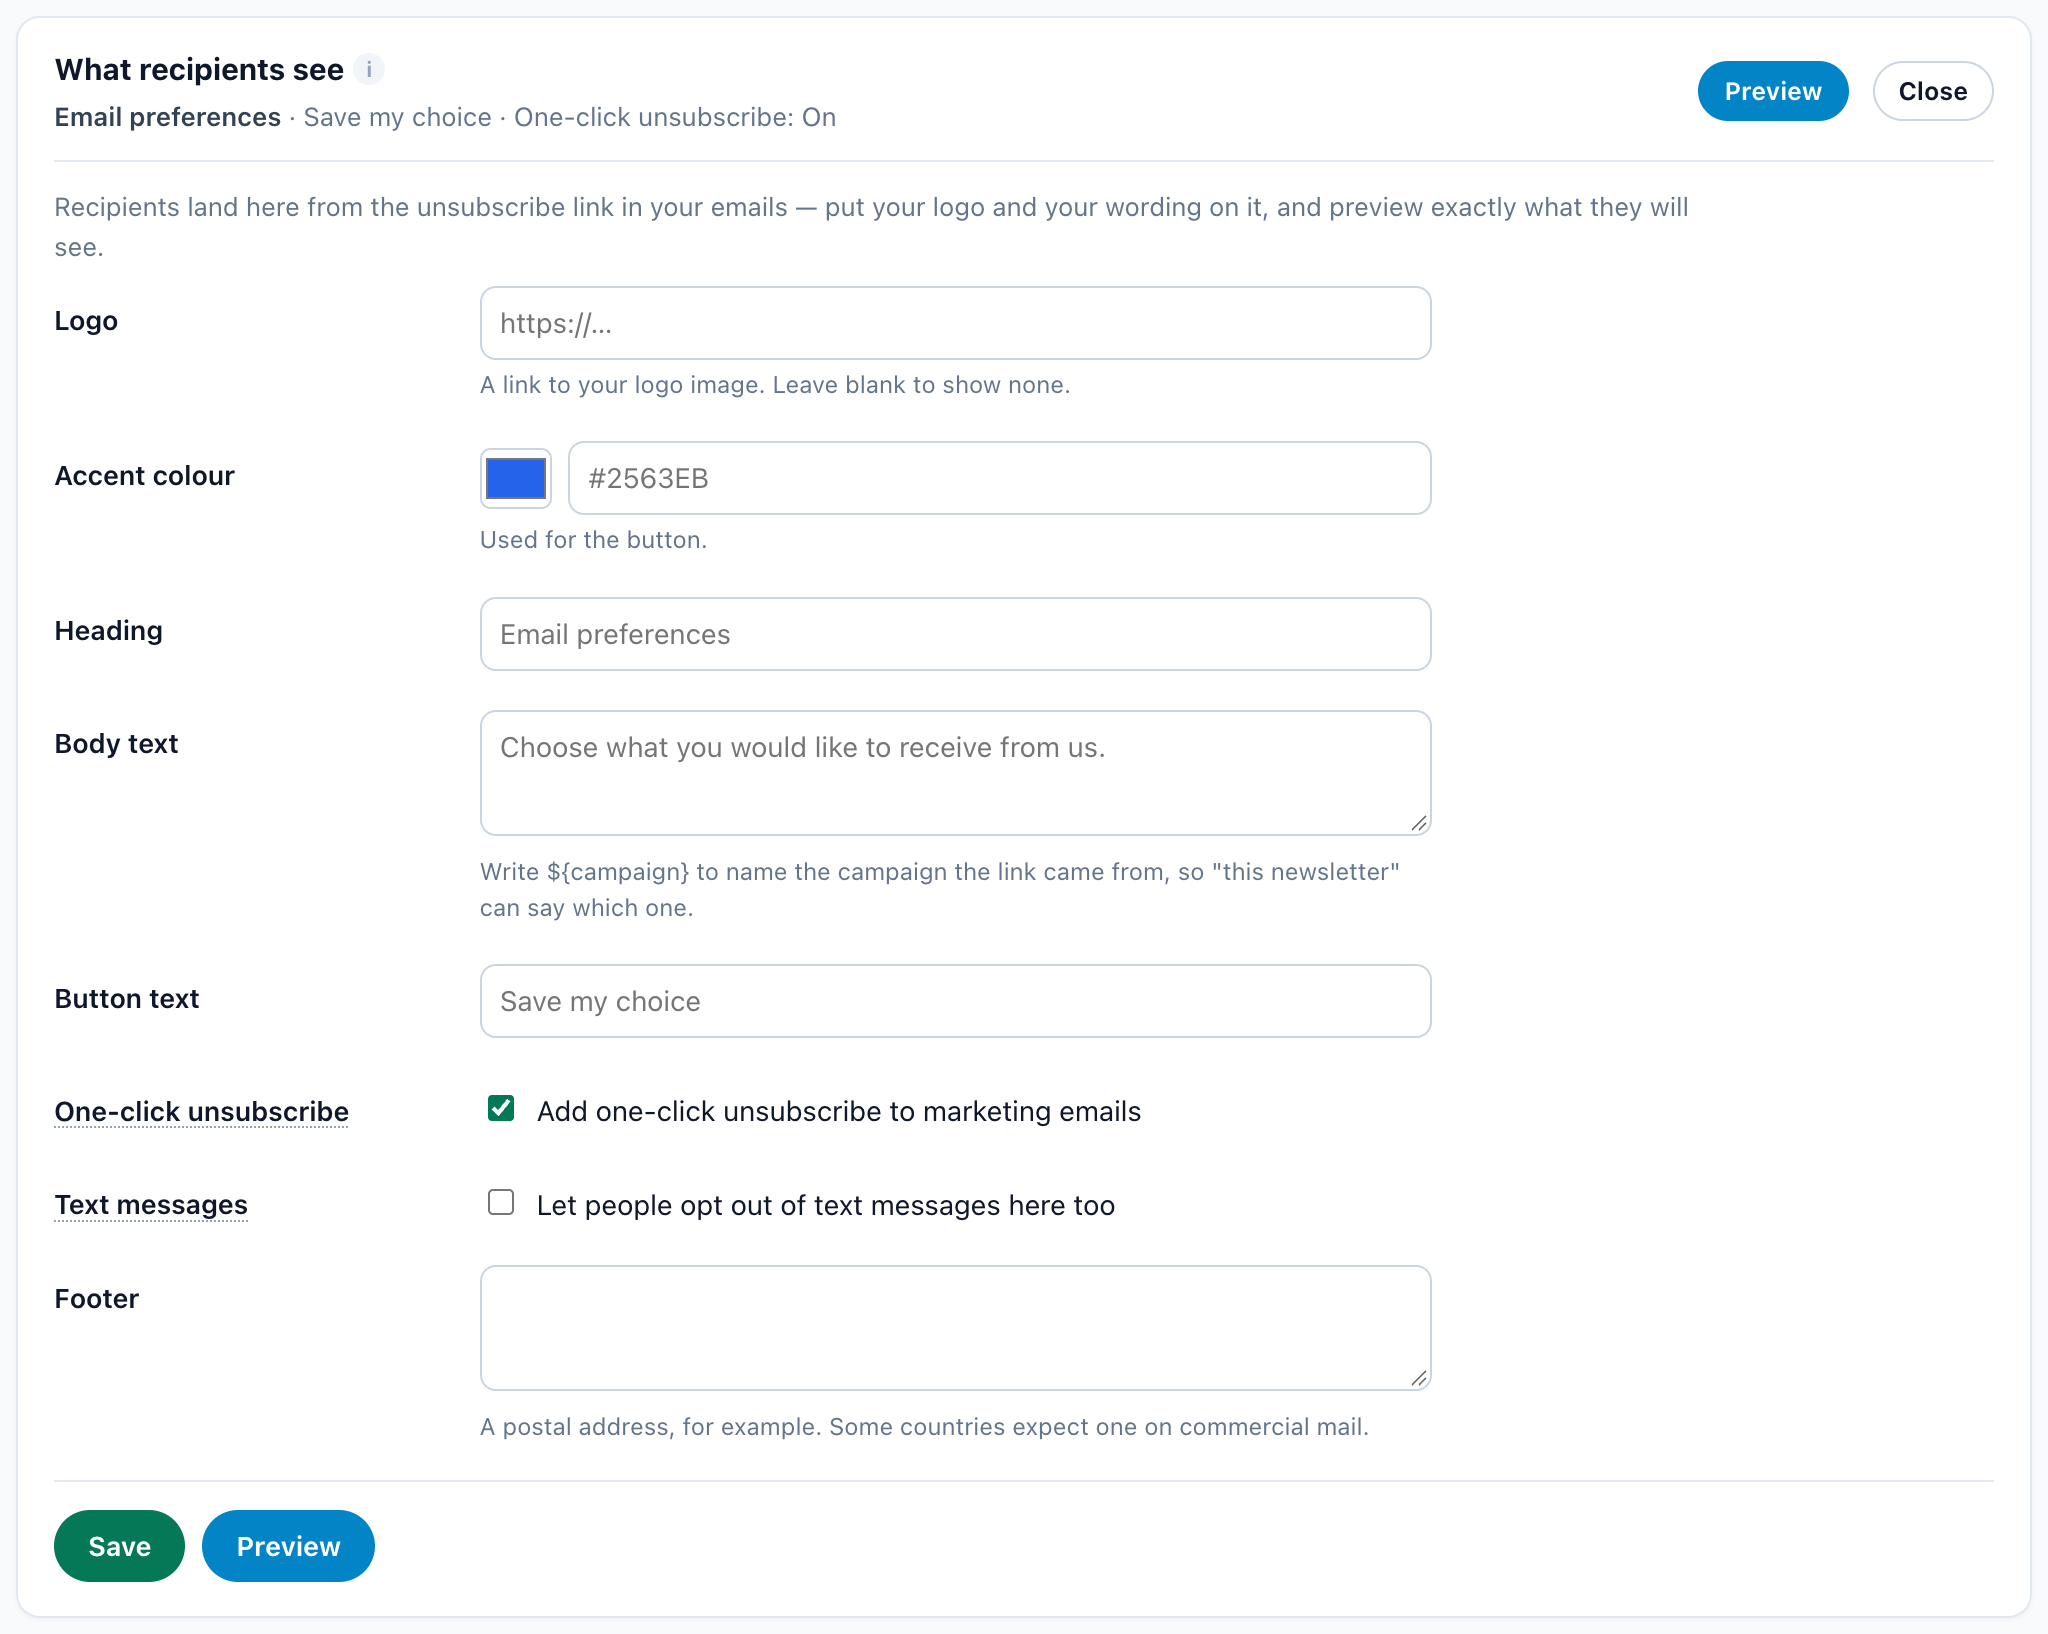Click the postal address hint under Footer
Viewport: 2048px width, 1634px height.
point(924,1427)
